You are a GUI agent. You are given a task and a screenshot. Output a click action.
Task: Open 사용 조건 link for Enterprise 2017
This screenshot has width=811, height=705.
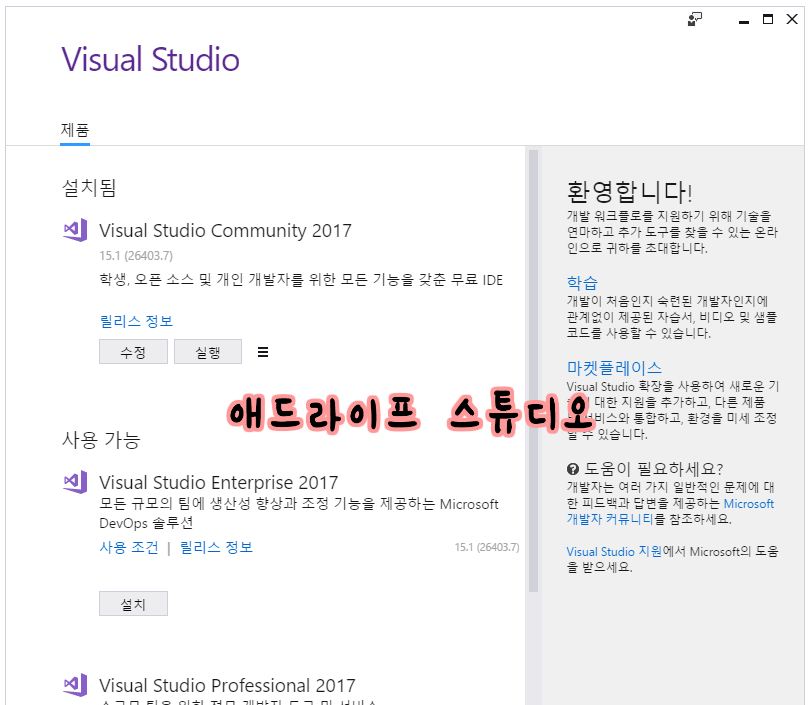pyautogui.click(x=129, y=547)
